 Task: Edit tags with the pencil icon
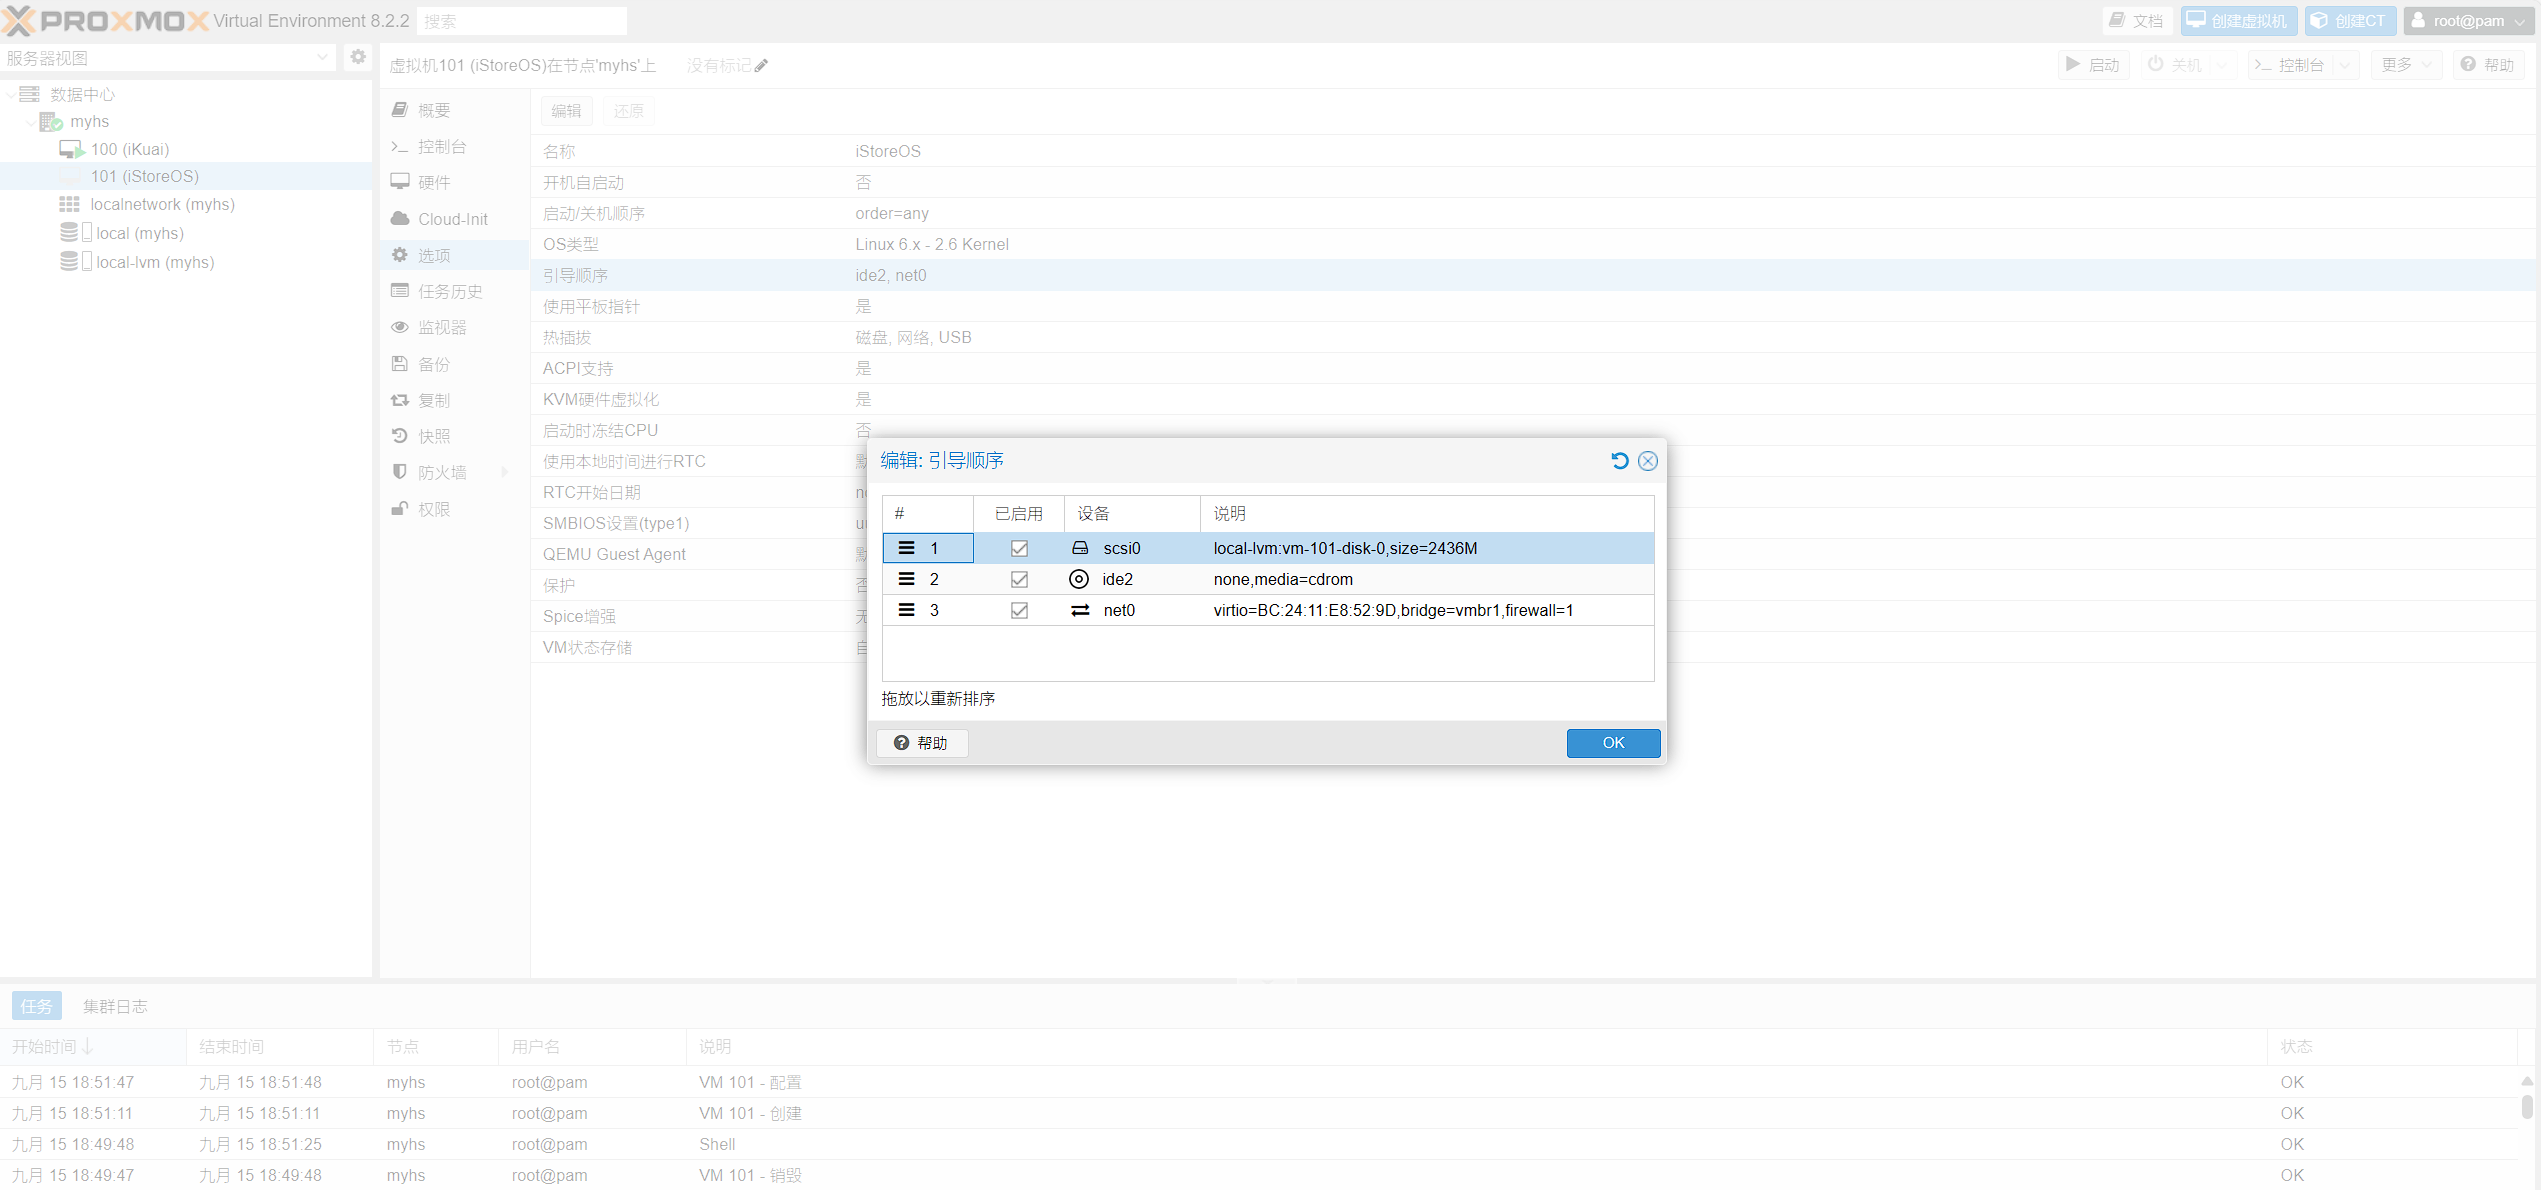pyautogui.click(x=762, y=66)
